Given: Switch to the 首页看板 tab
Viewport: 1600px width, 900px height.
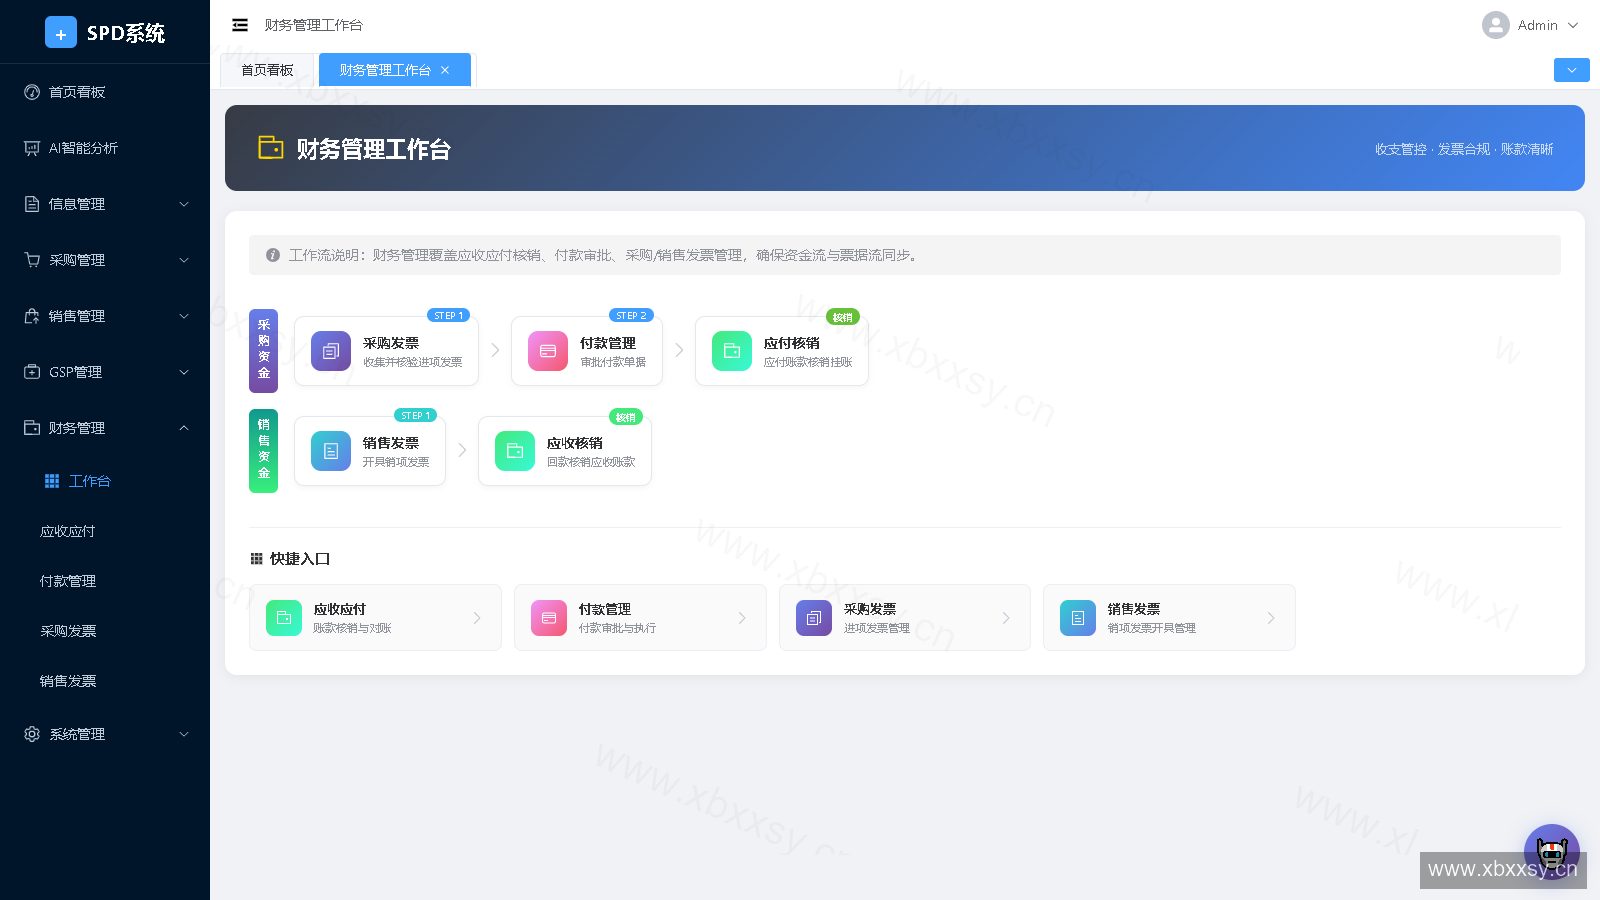Looking at the screenshot, I should click(x=267, y=70).
